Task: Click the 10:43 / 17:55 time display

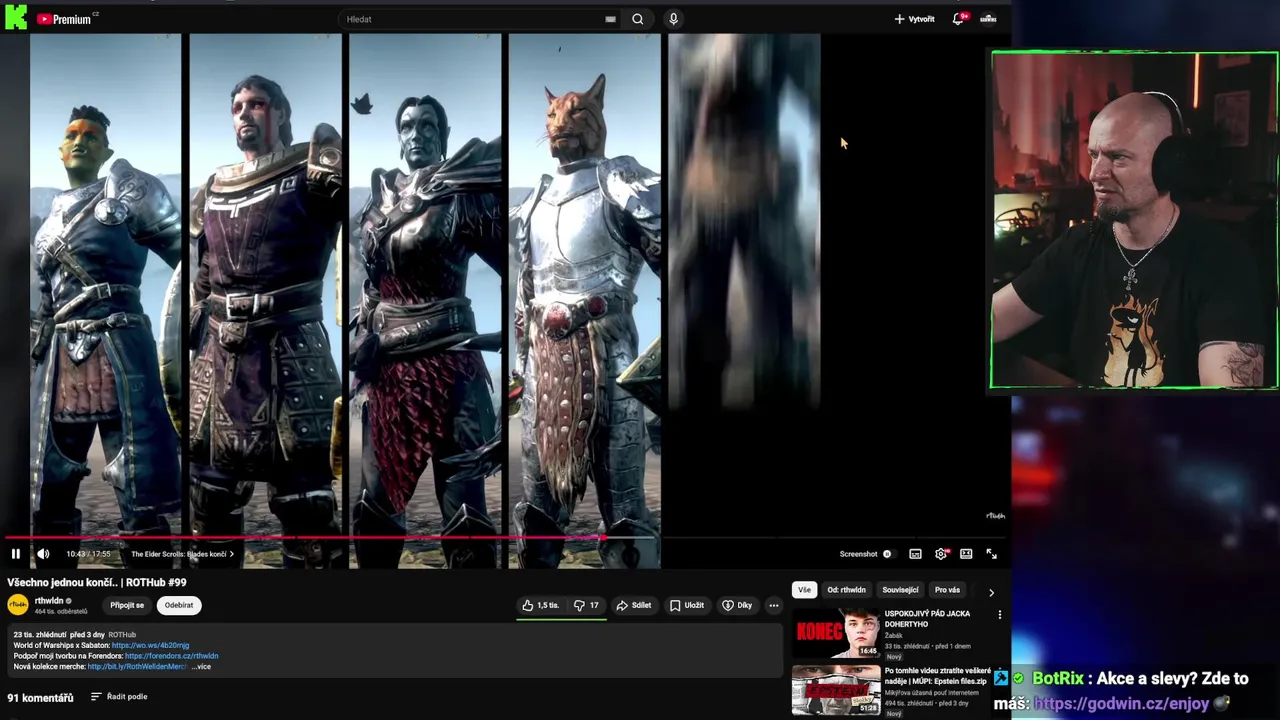Action: coord(88,554)
